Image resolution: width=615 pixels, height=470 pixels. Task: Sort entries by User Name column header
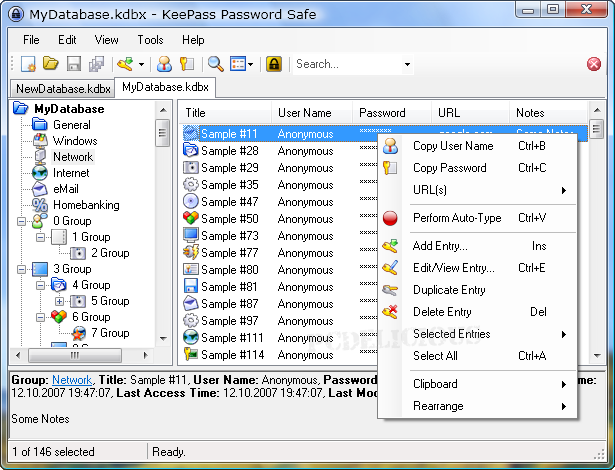(305, 113)
